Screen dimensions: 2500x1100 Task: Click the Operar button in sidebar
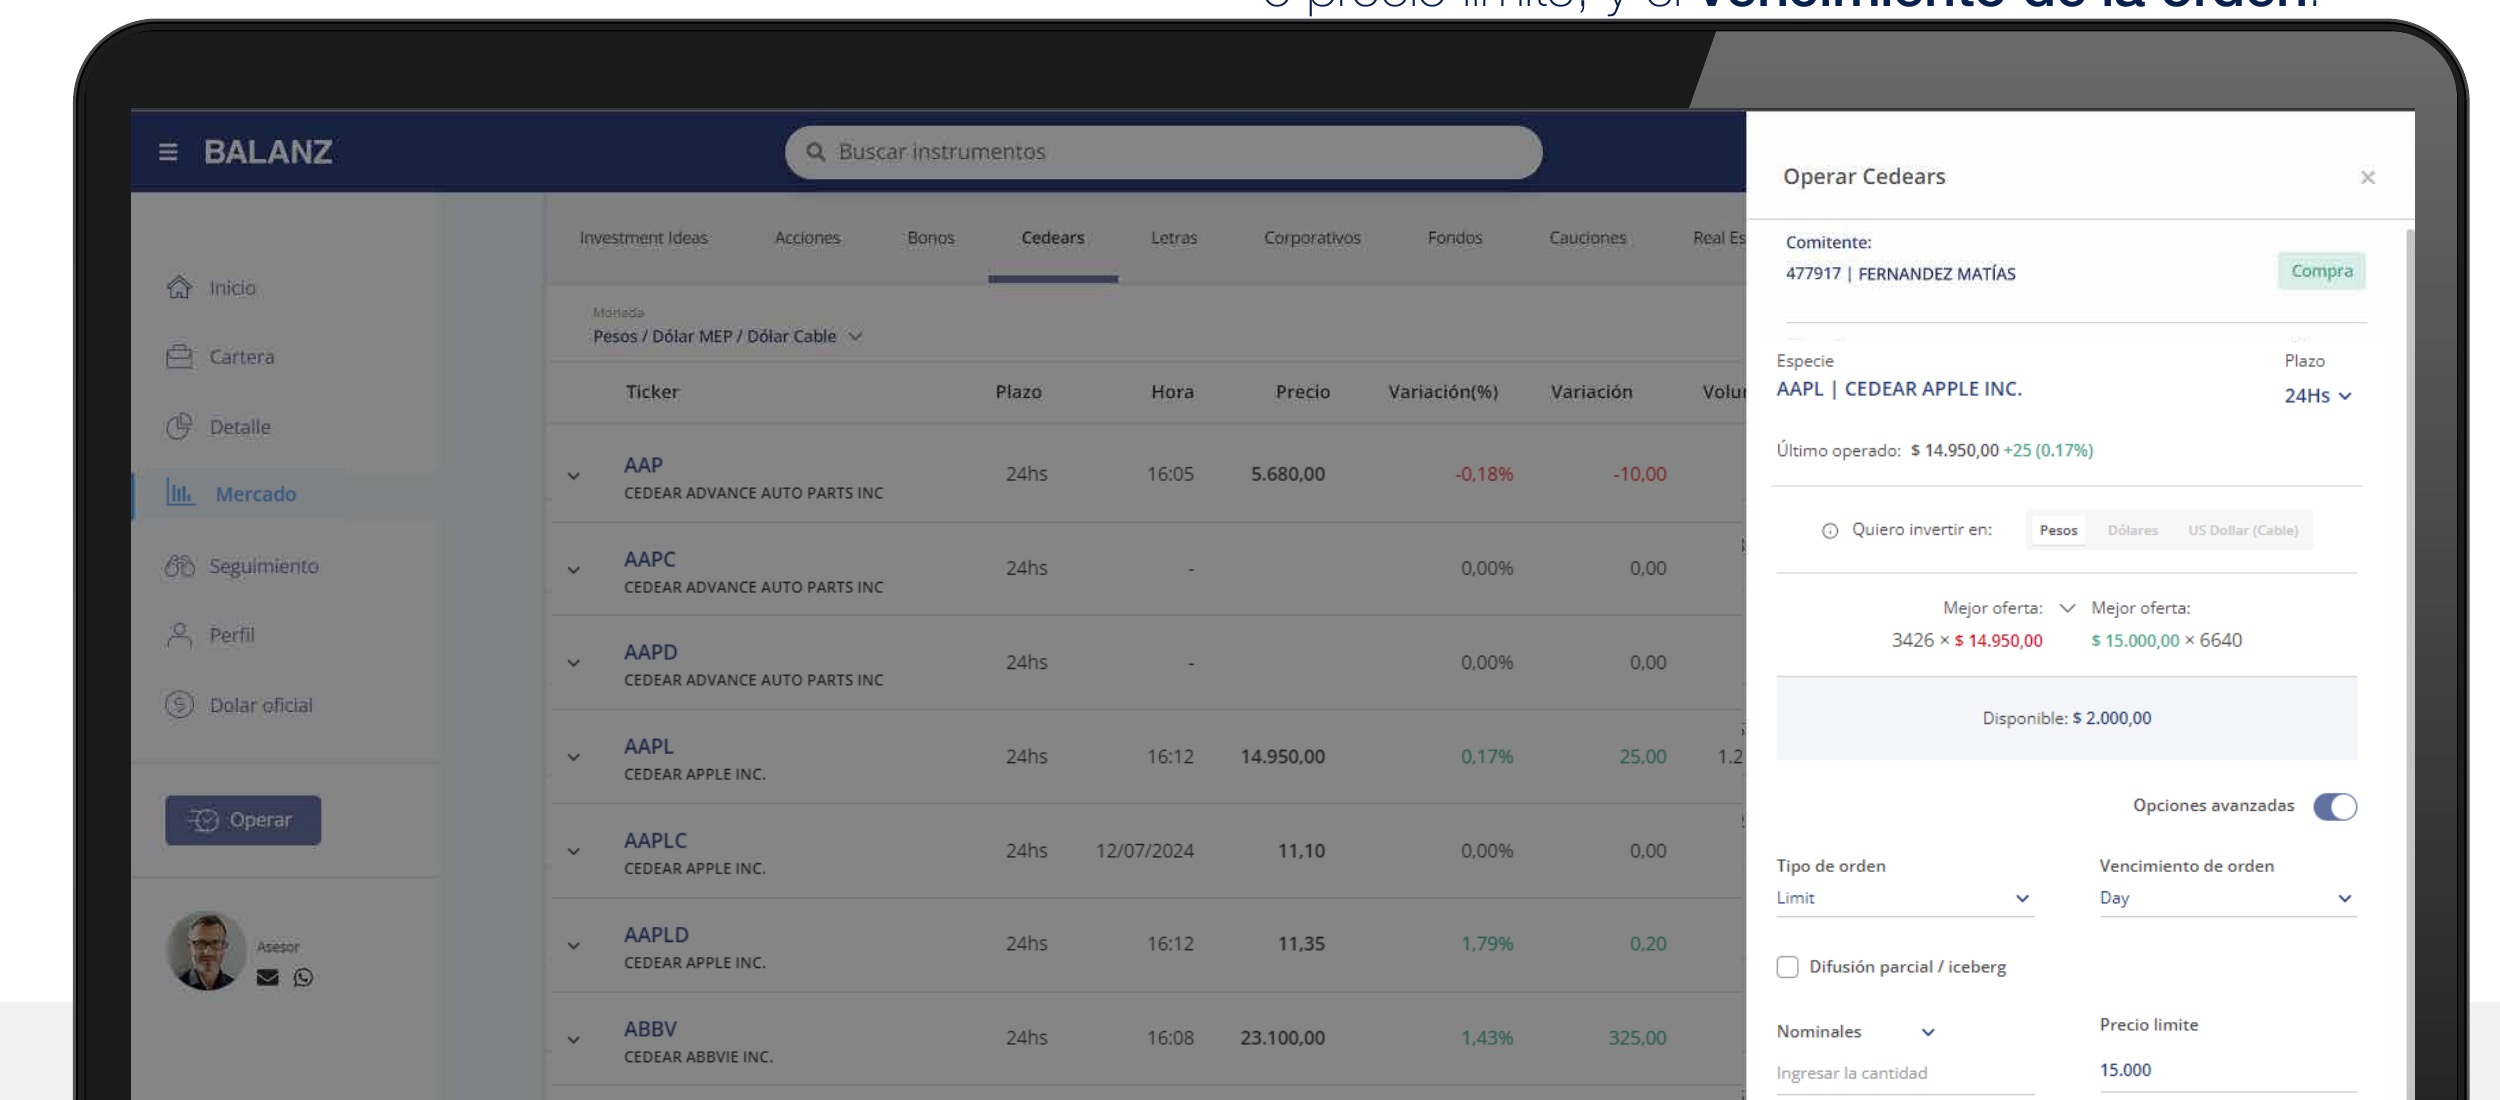pyautogui.click(x=243, y=820)
